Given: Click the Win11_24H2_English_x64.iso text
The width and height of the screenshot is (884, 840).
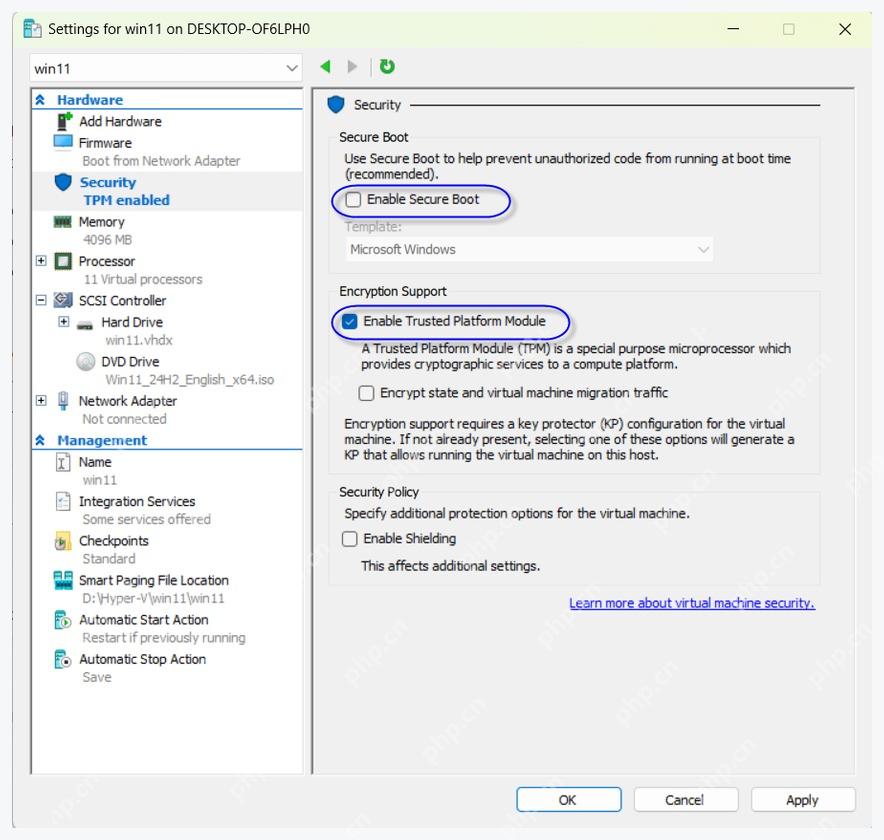Looking at the screenshot, I should (x=189, y=380).
